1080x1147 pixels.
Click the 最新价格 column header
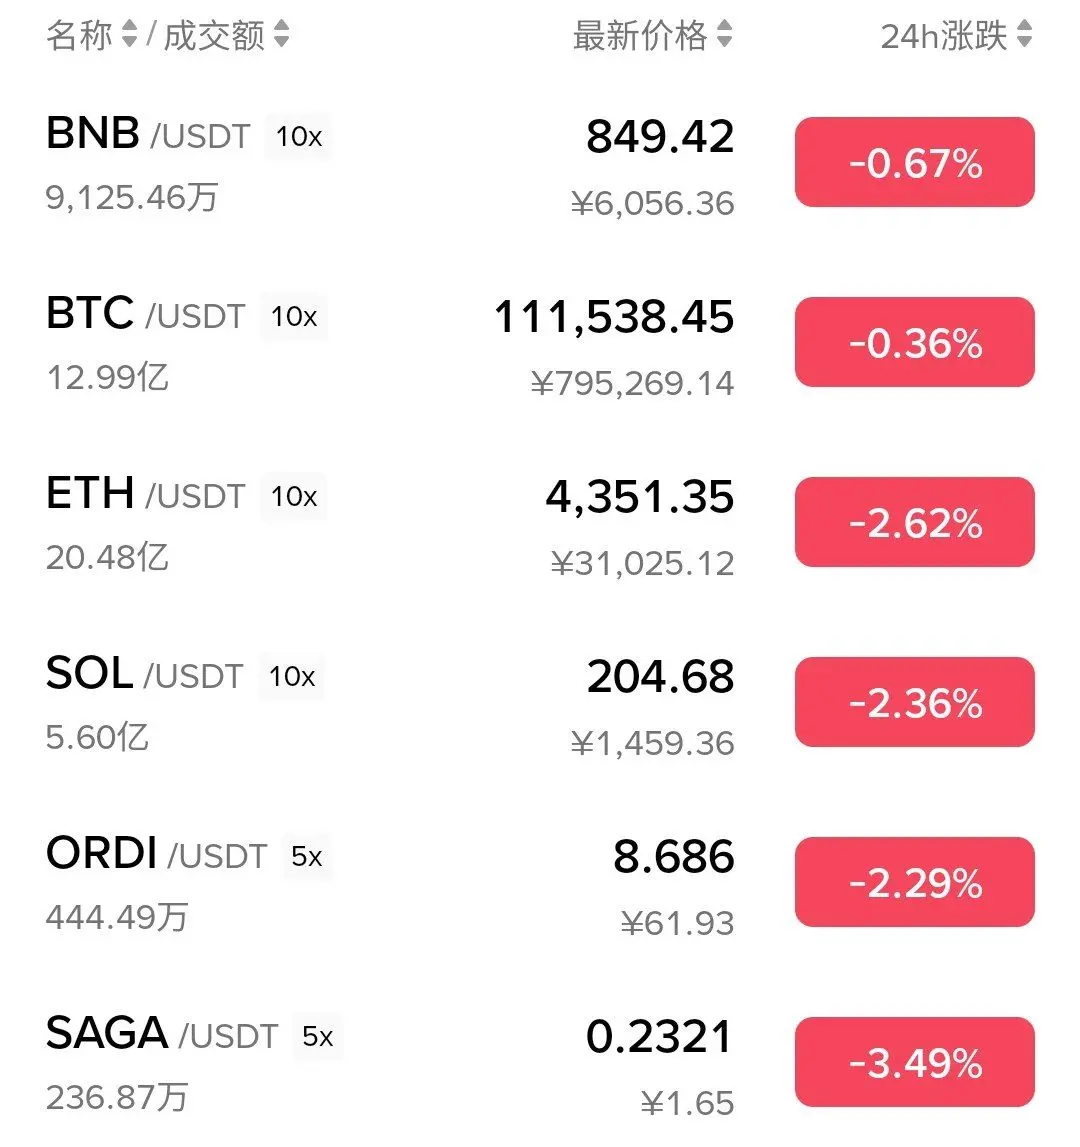coord(640,34)
